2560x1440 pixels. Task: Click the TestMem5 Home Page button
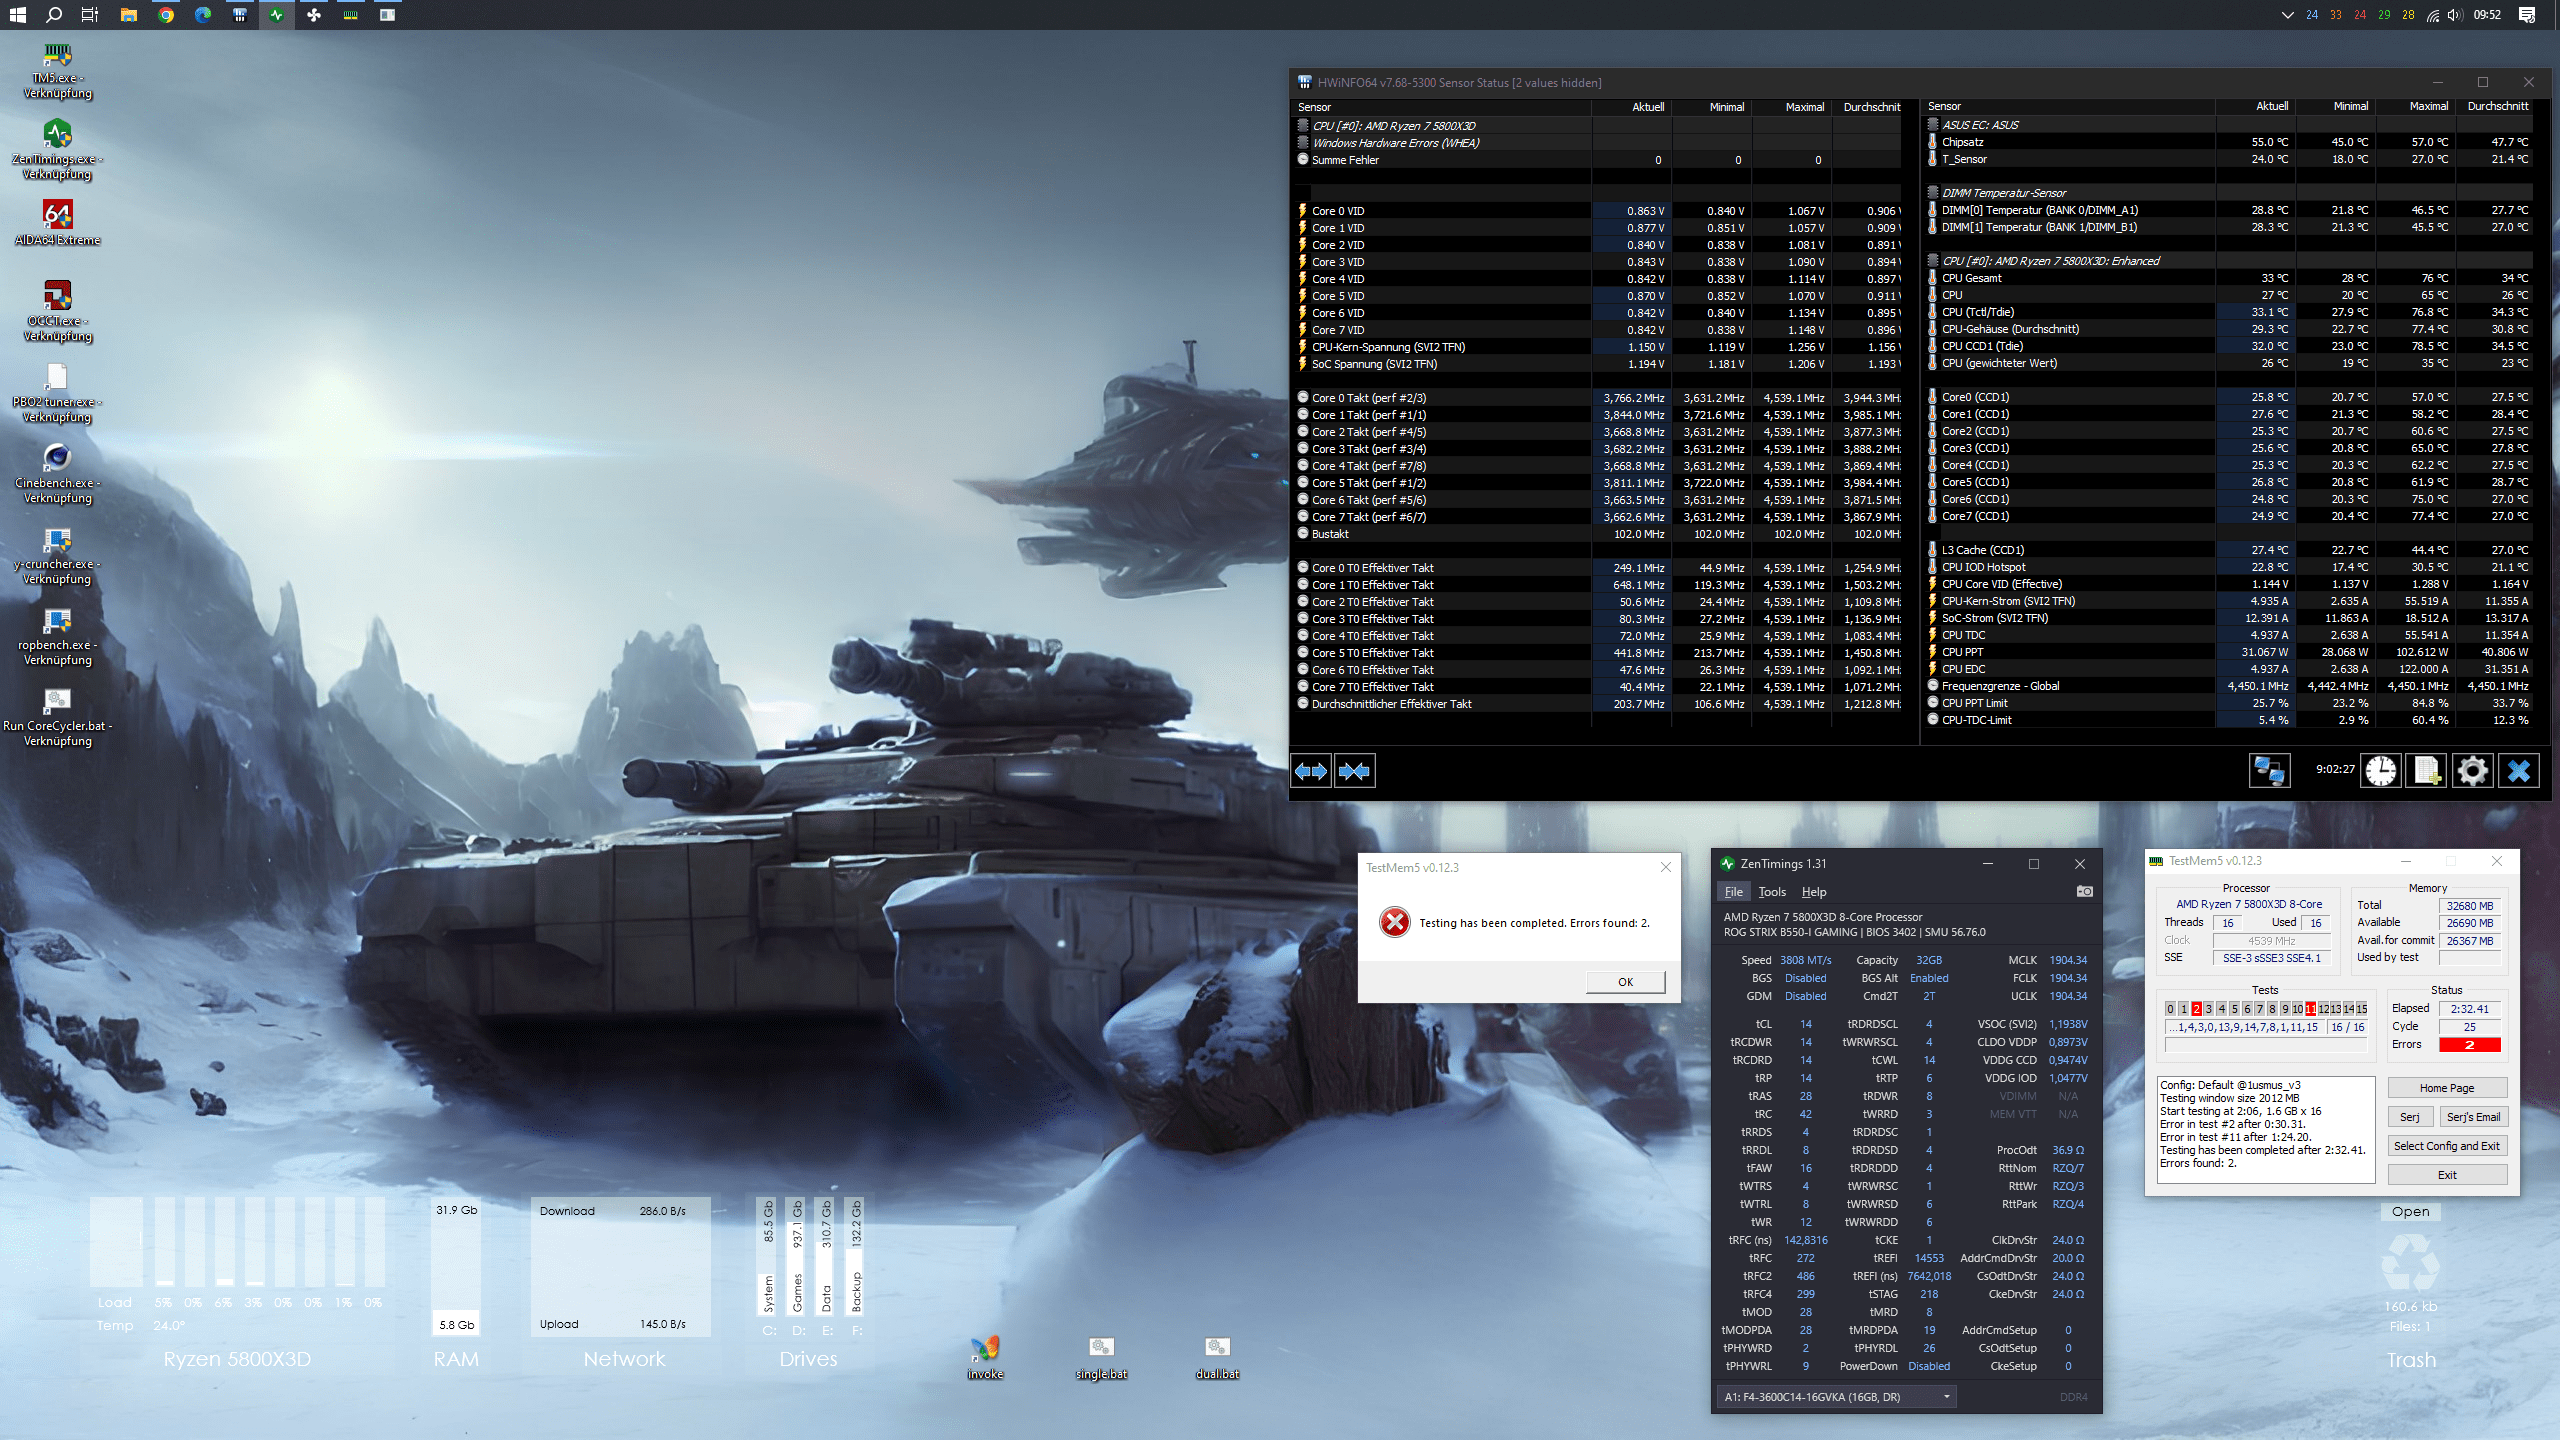point(2447,1088)
